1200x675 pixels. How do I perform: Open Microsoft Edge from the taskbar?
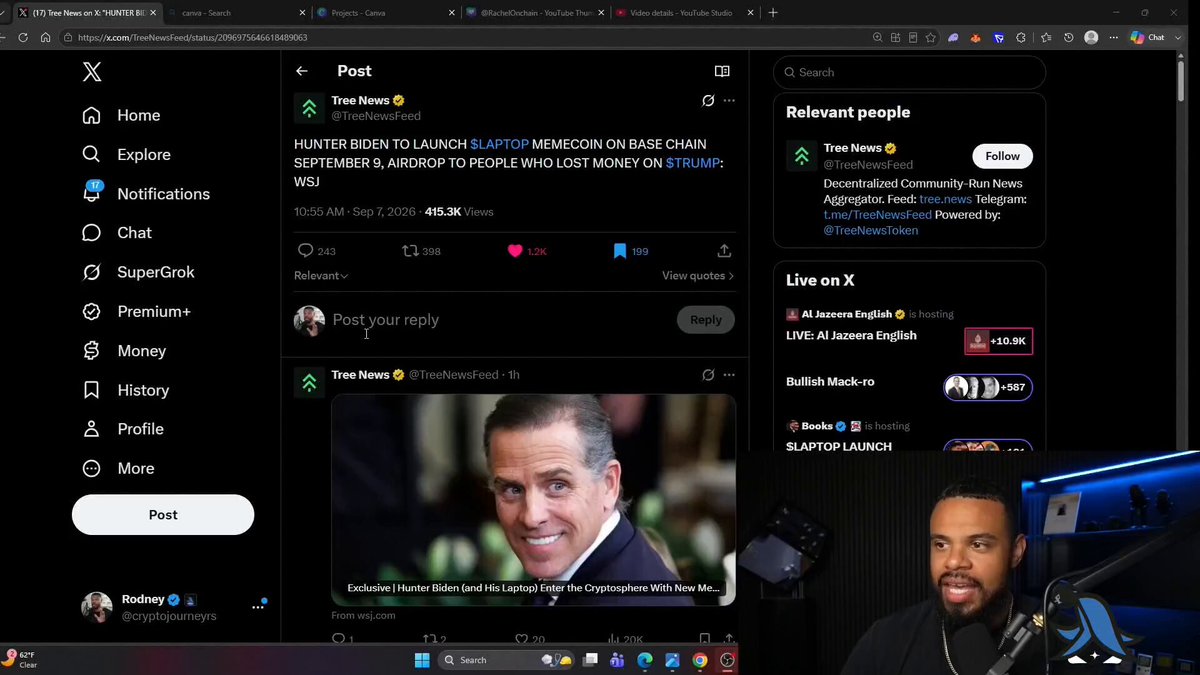pos(645,660)
